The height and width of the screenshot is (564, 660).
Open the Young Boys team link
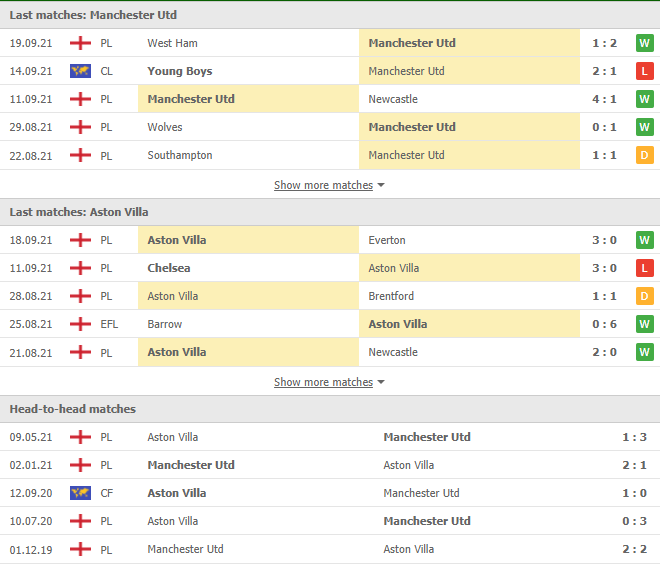click(180, 71)
